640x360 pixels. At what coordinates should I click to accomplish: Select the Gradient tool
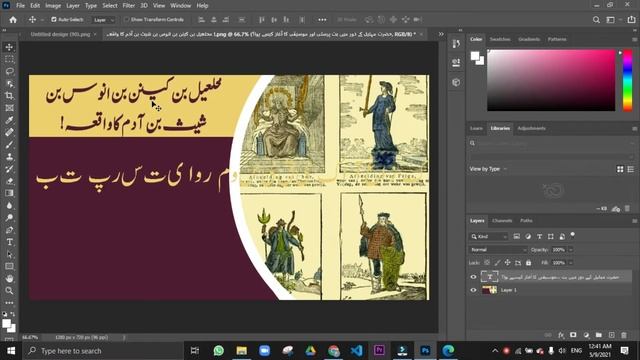[x=9, y=193]
